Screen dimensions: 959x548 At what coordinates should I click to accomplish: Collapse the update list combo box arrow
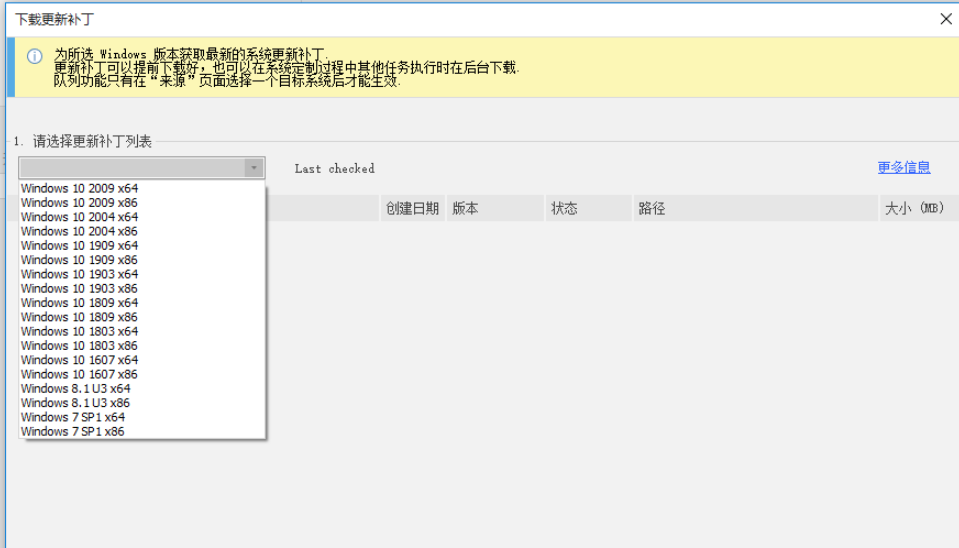tap(254, 168)
